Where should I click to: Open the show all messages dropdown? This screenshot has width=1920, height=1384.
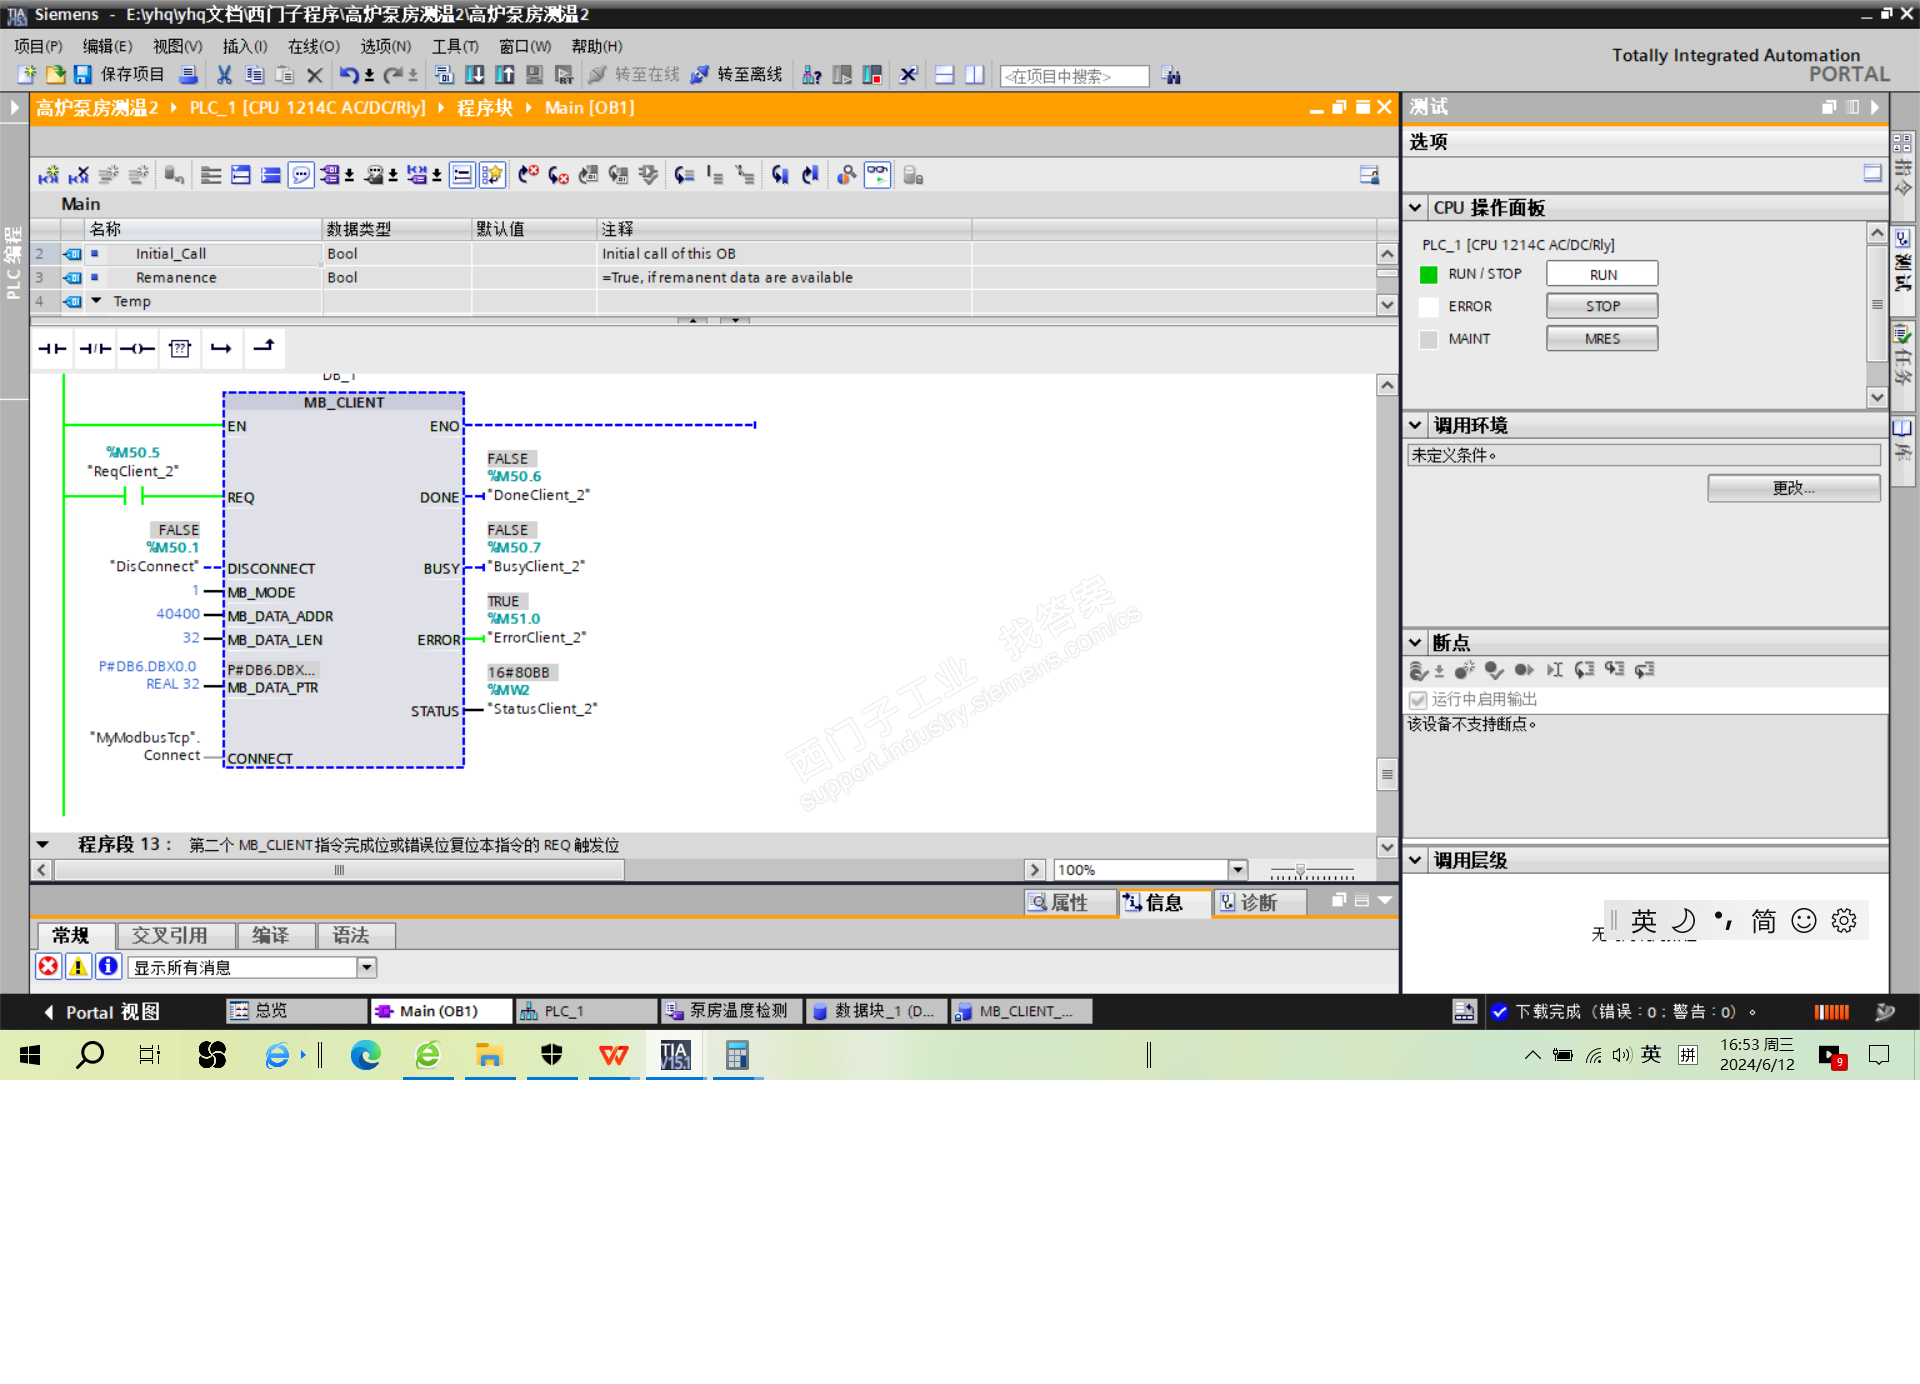367,967
